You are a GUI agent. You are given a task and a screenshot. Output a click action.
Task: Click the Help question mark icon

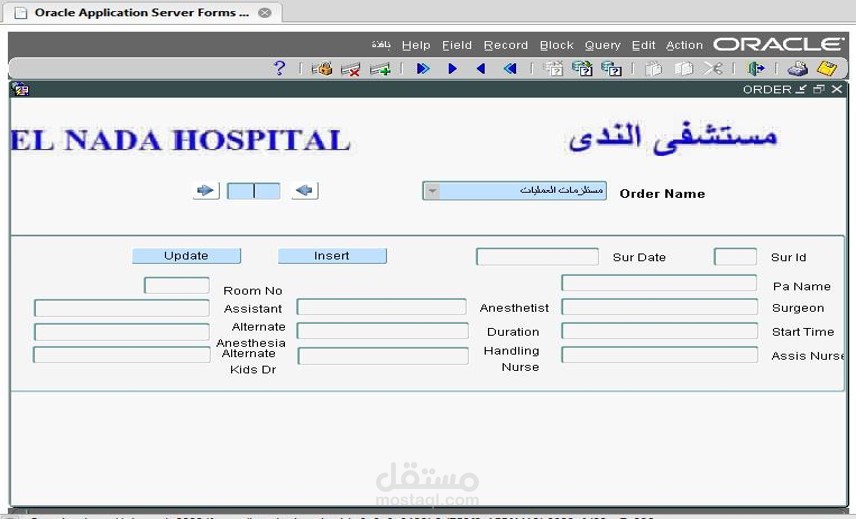[280, 69]
